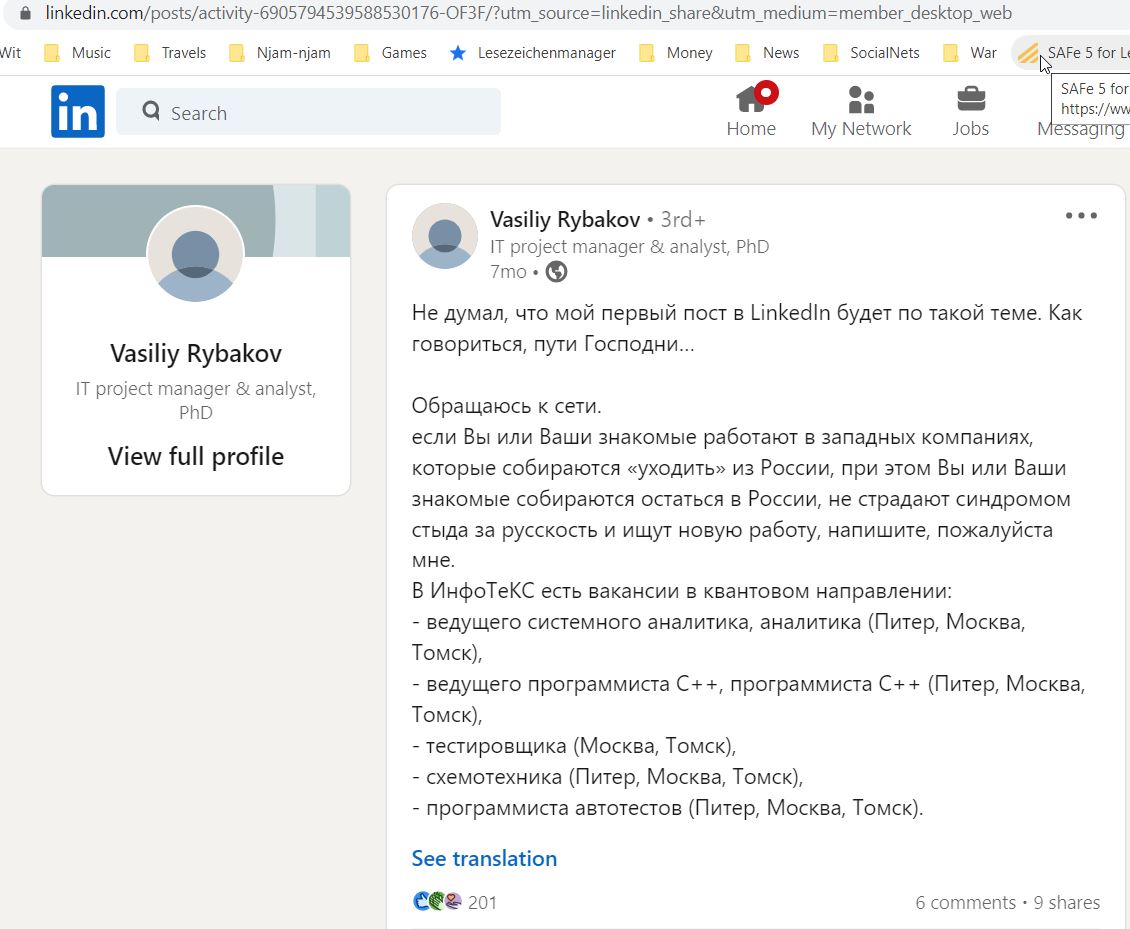1130x929 pixels.
Task: Open the LinkedIn logo home link
Action: (x=78, y=112)
